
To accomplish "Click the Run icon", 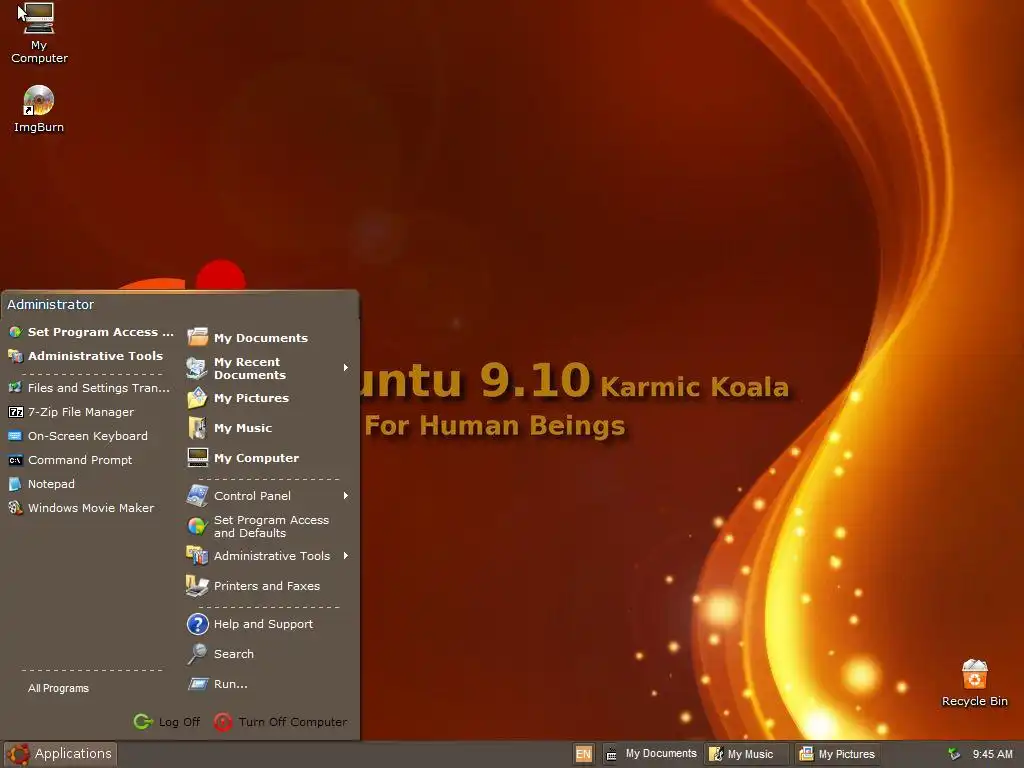I will coord(197,684).
